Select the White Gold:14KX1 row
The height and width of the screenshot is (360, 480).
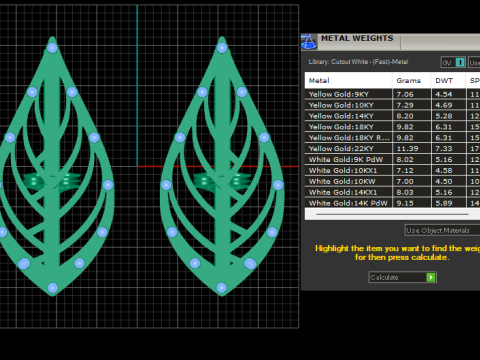point(392,192)
